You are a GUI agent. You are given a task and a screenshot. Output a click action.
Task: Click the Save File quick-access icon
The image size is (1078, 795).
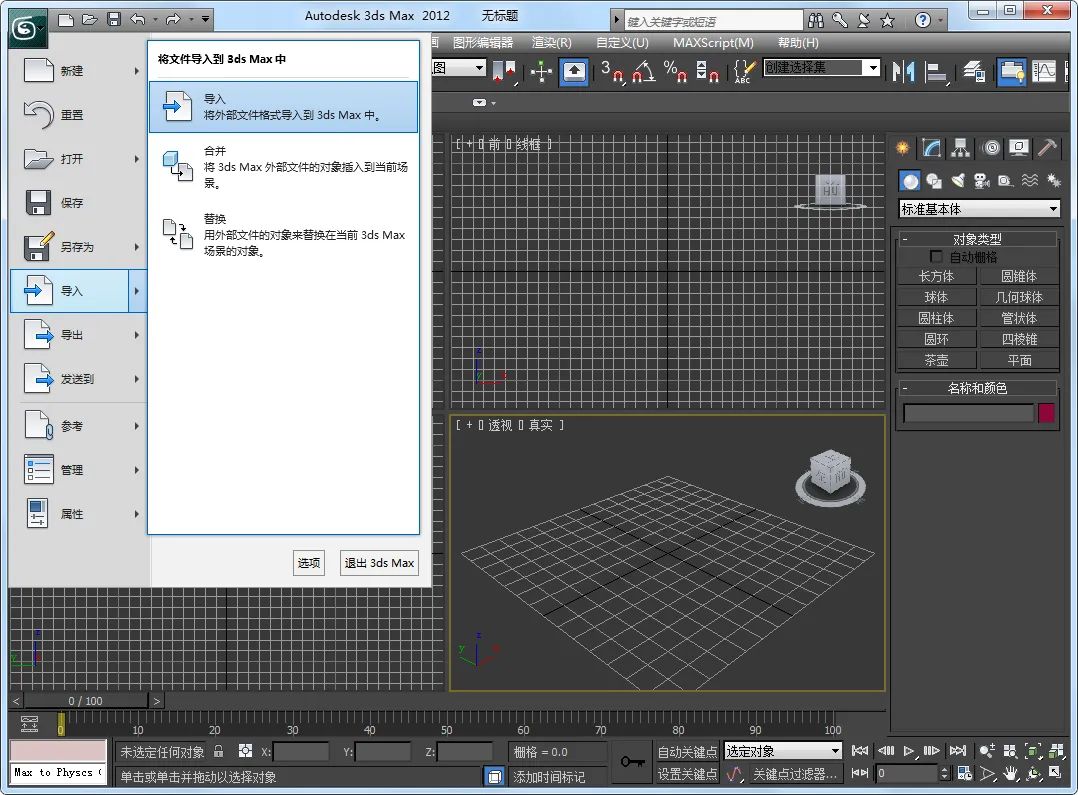coord(114,19)
